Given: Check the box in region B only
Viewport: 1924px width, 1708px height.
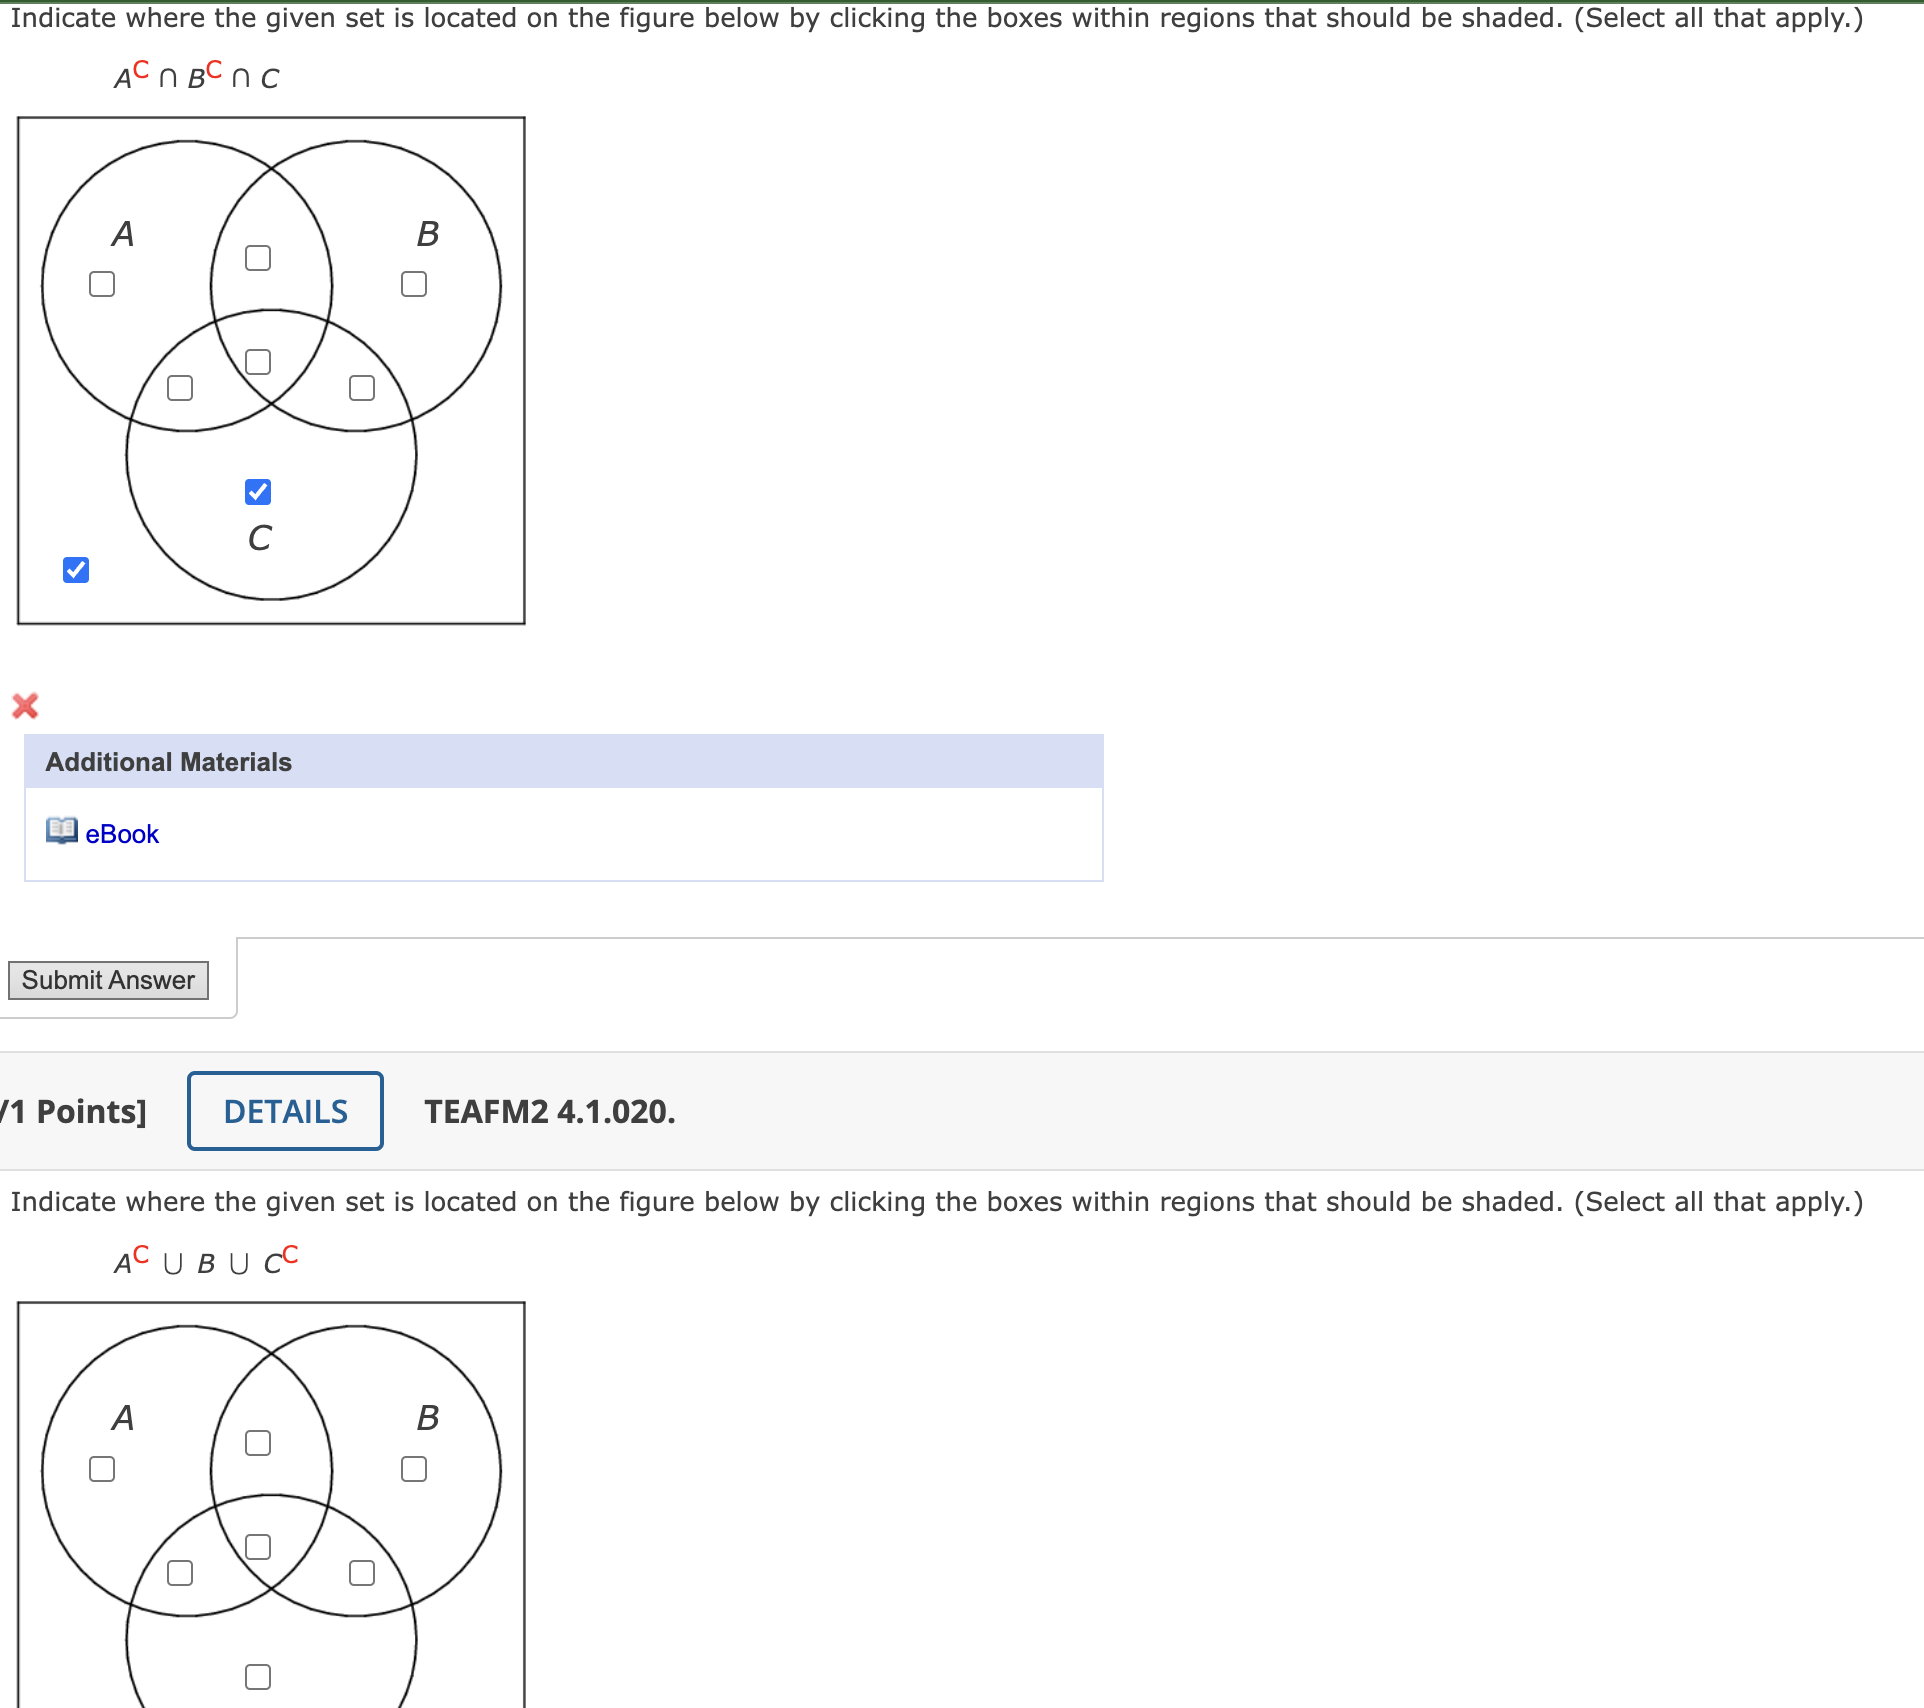Looking at the screenshot, I should (412, 284).
